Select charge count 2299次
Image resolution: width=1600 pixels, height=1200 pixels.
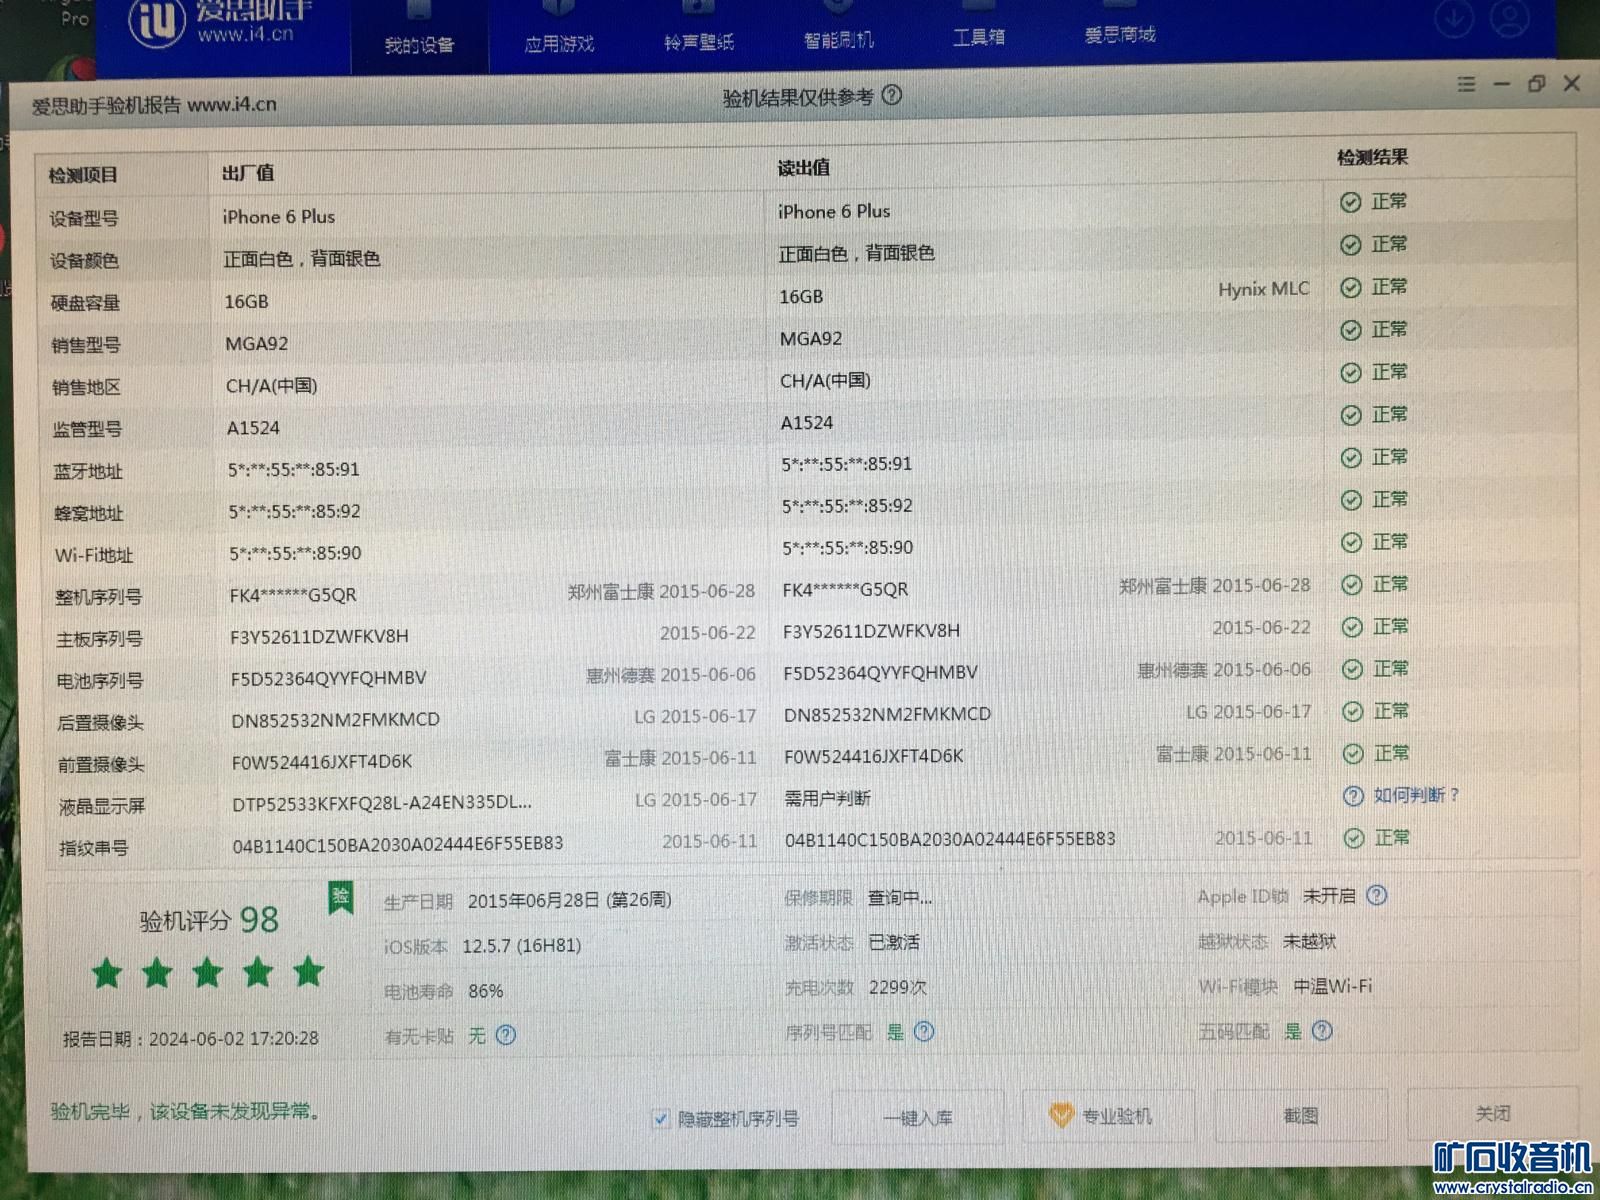point(898,987)
